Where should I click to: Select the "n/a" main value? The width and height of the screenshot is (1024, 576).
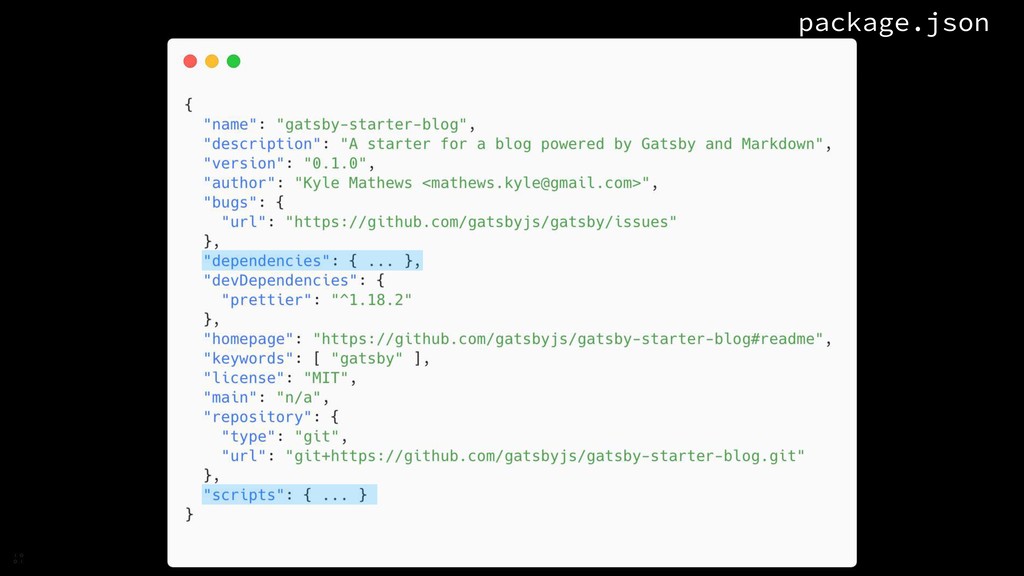[298, 398]
